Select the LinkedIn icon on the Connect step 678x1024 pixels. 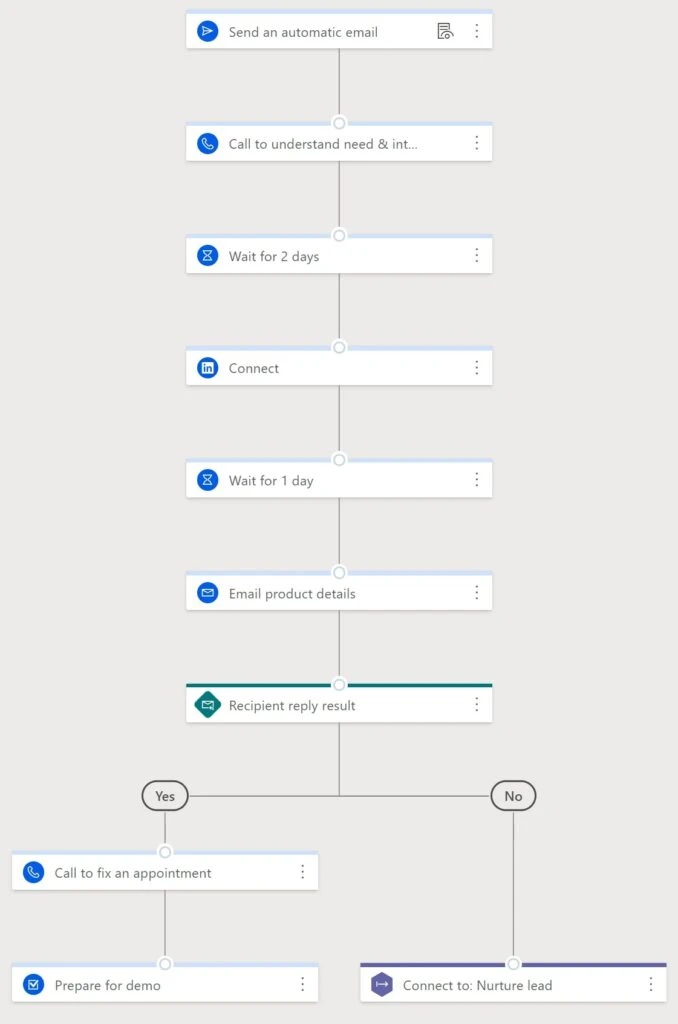click(x=208, y=368)
